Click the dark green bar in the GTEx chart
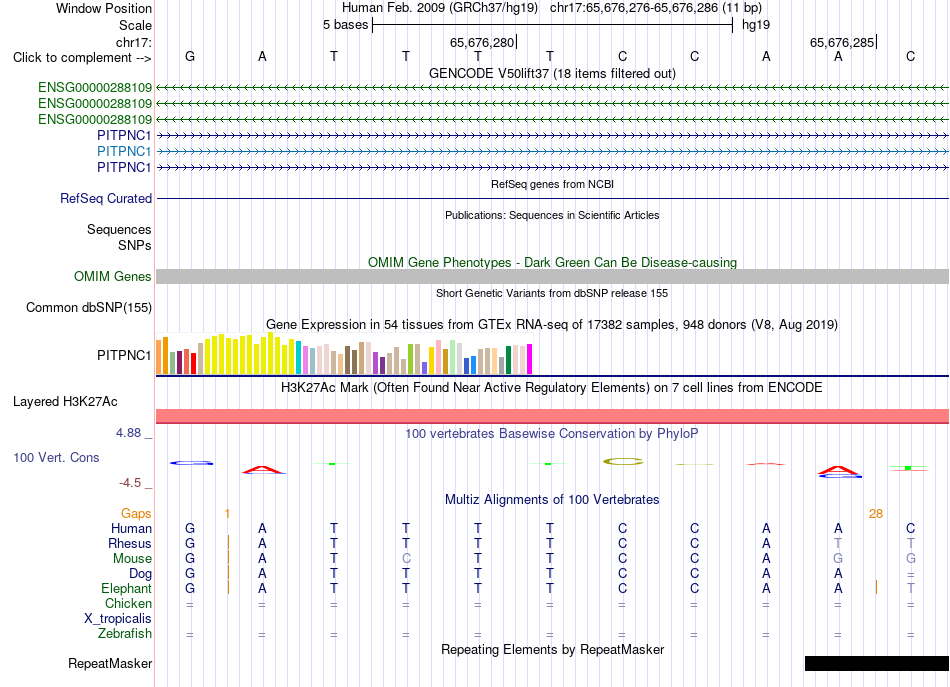This screenshot has width=950, height=687. [x=508, y=360]
